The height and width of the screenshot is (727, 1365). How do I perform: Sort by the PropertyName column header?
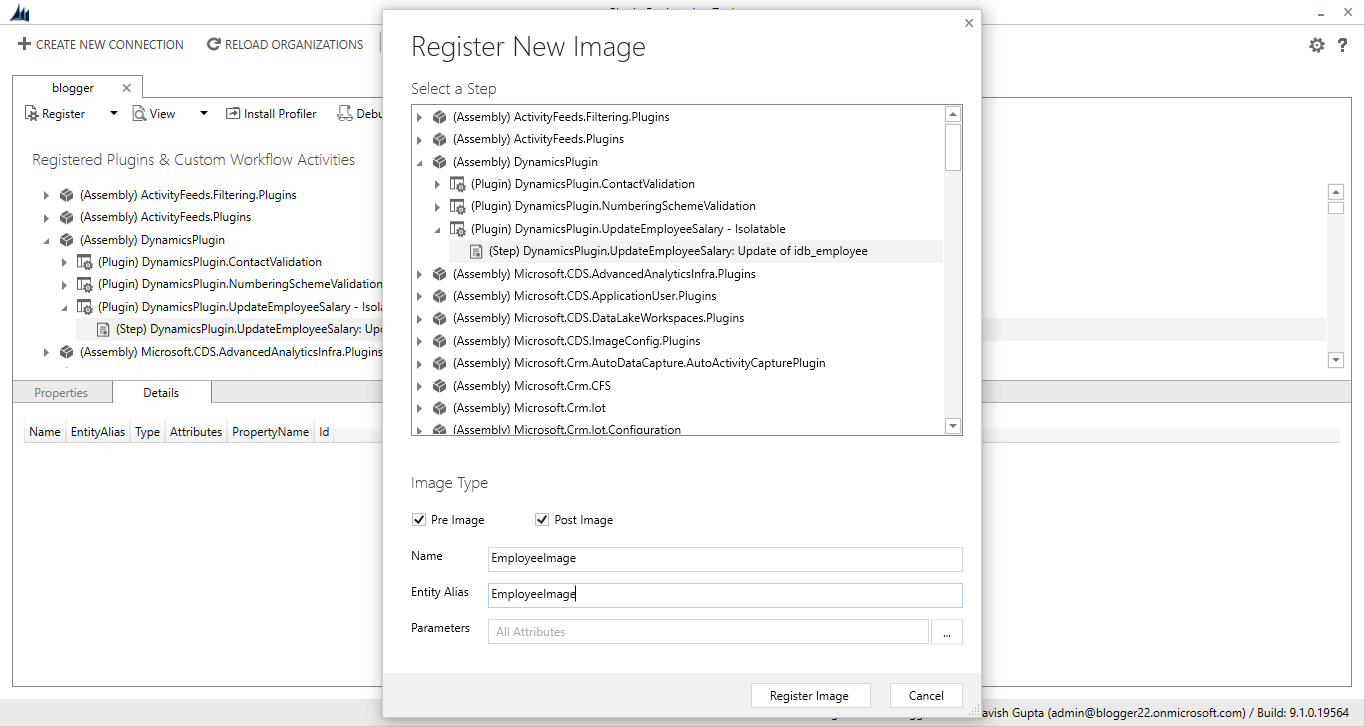point(270,432)
